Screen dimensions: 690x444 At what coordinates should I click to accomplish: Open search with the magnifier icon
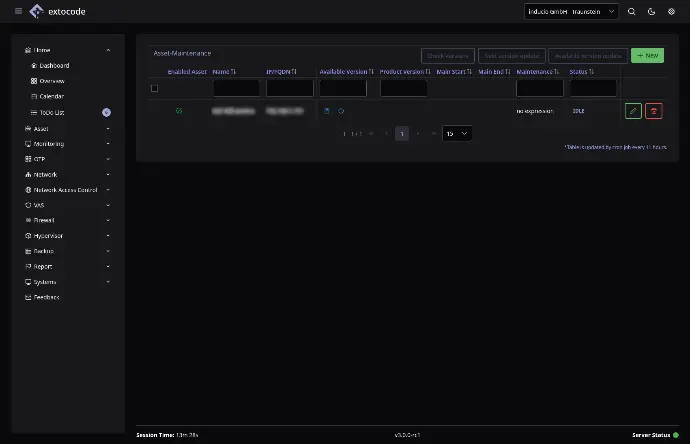point(631,11)
